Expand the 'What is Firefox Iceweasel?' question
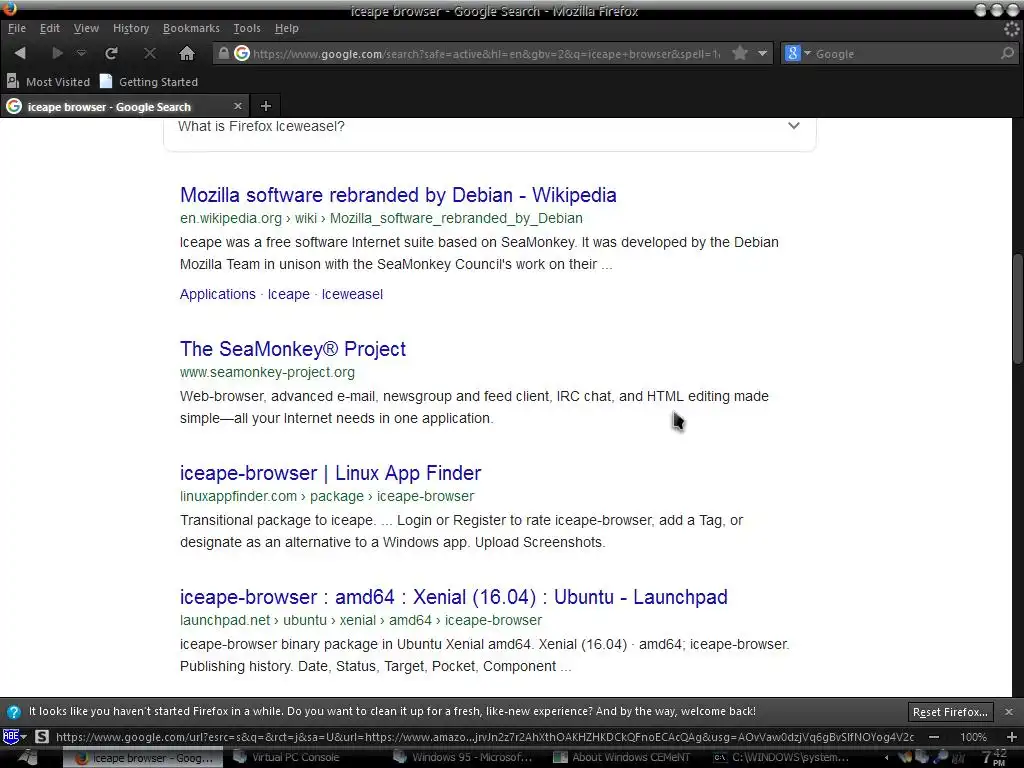Viewport: 1024px width, 768px height. click(x=490, y=126)
